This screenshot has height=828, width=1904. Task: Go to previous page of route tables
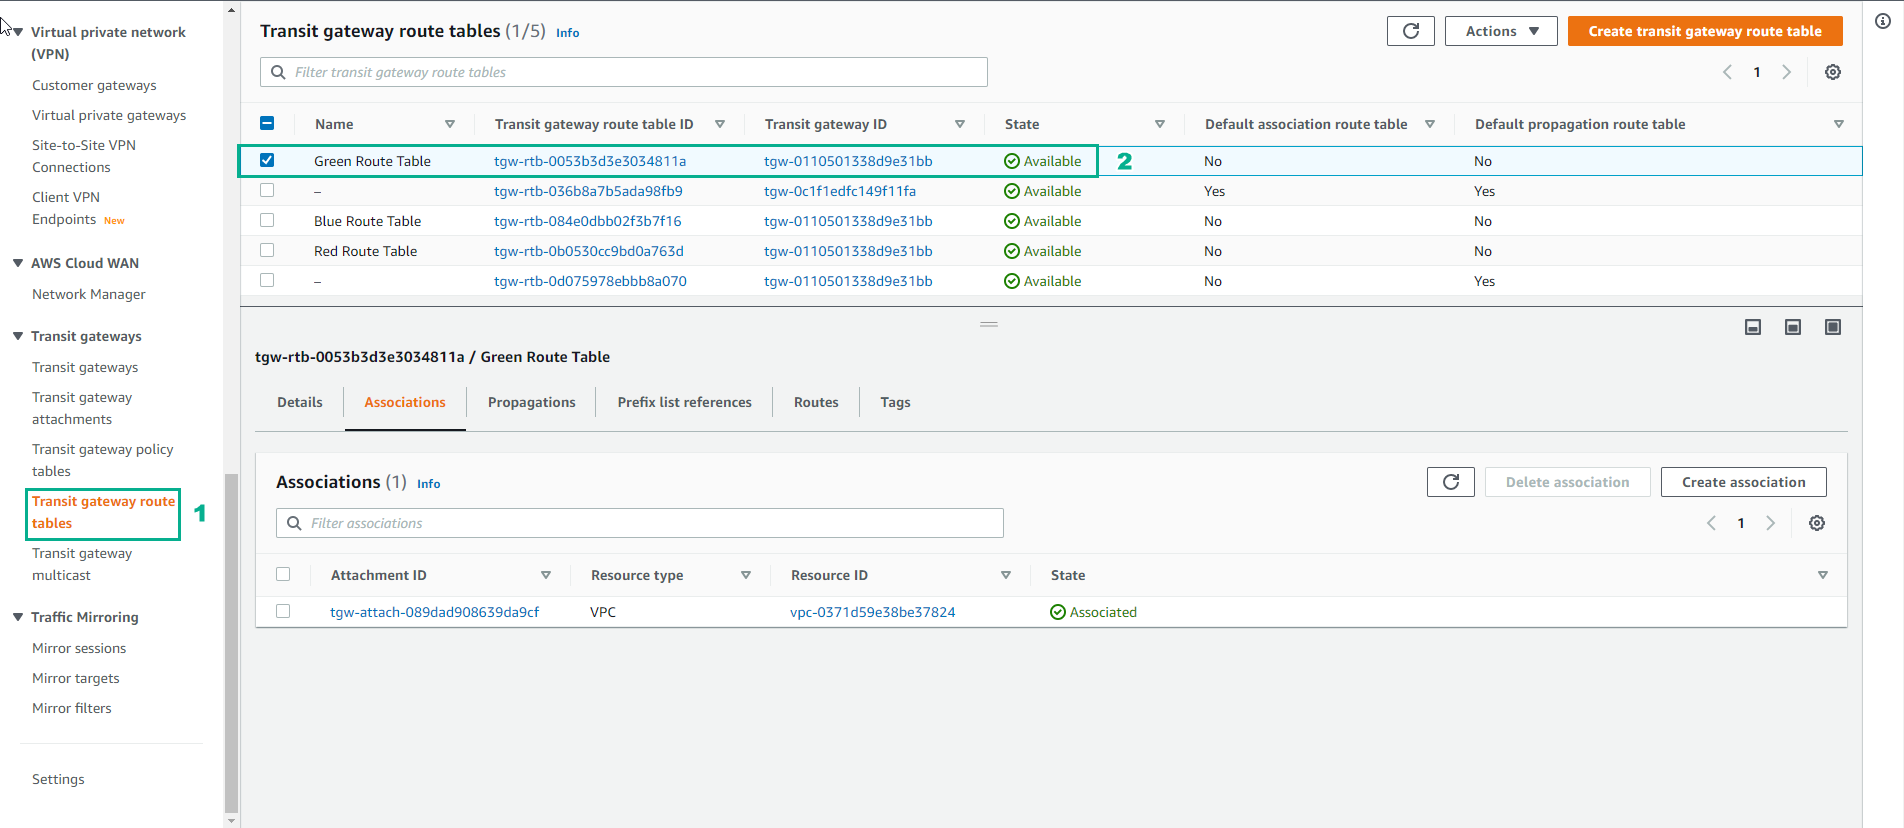point(1727,72)
